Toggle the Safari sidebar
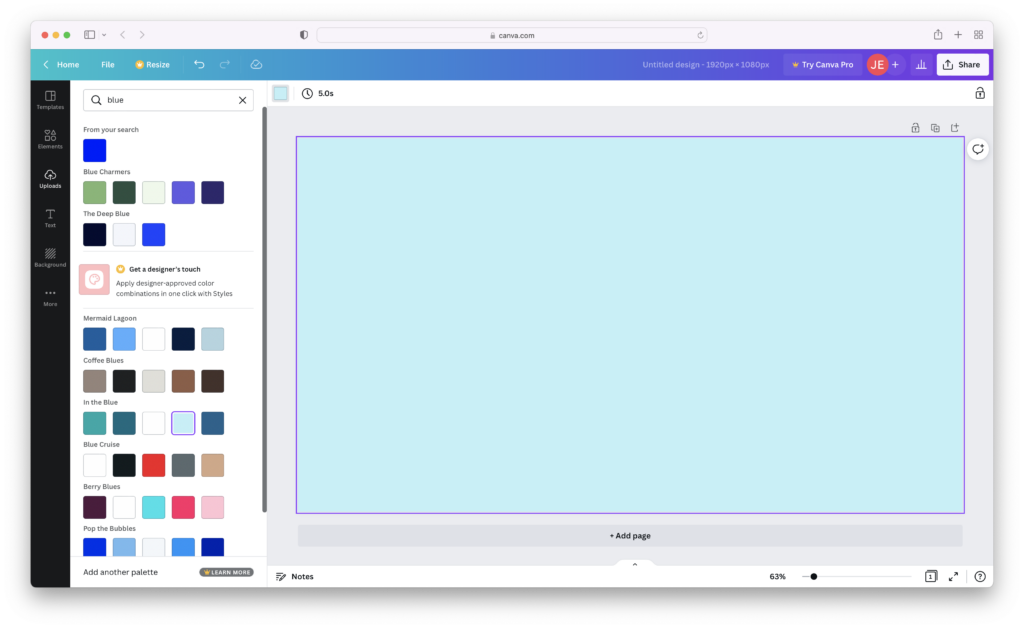This screenshot has height=628, width=1024. [89, 35]
